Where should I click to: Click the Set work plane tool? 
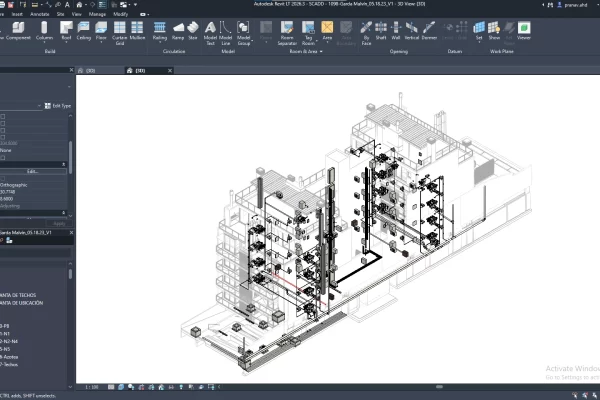click(x=479, y=31)
